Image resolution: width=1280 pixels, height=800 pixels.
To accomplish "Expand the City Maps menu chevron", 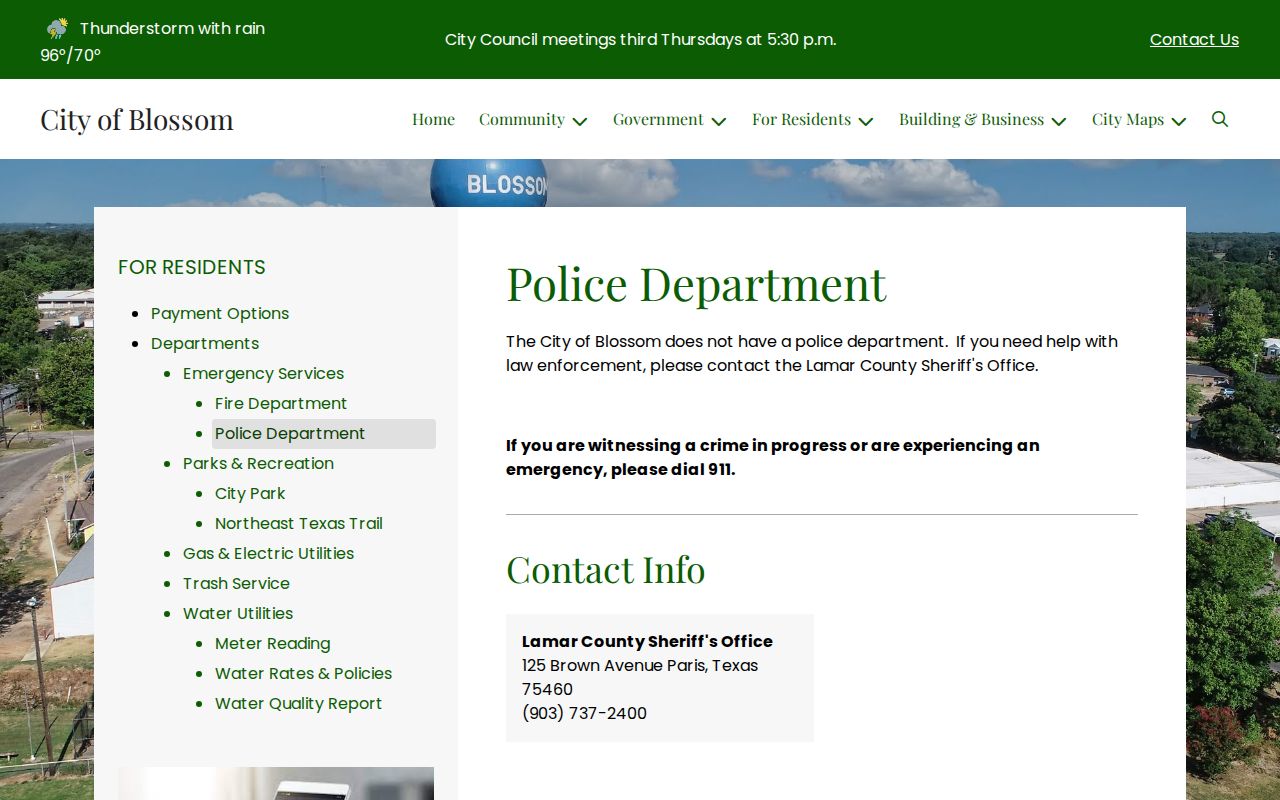I will (1179, 121).
